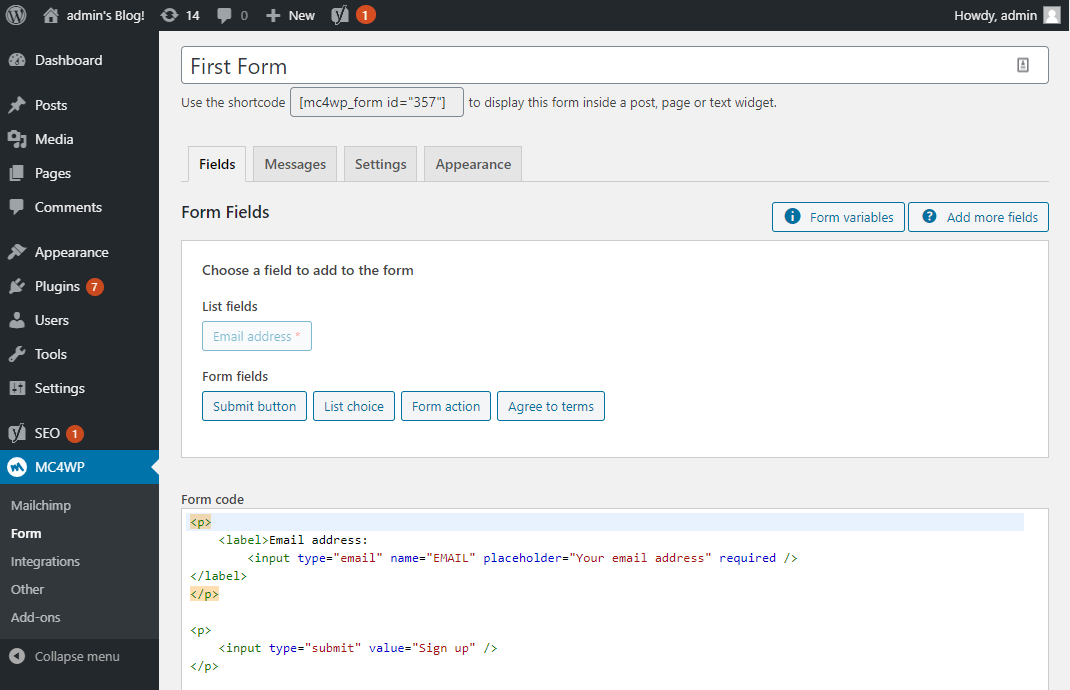Viewport: 1070px width, 690px height.
Task: Click the Plugins plug icon
Action: coord(17,287)
